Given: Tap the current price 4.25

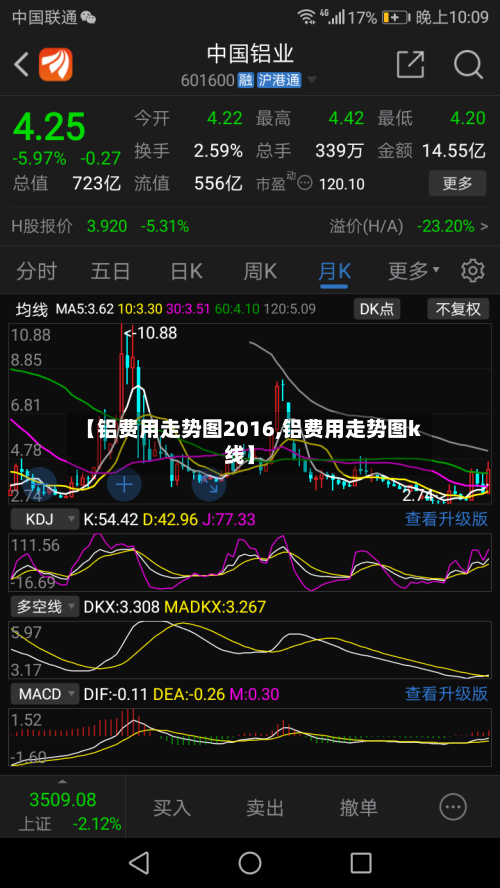Looking at the screenshot, I should 49,126.
